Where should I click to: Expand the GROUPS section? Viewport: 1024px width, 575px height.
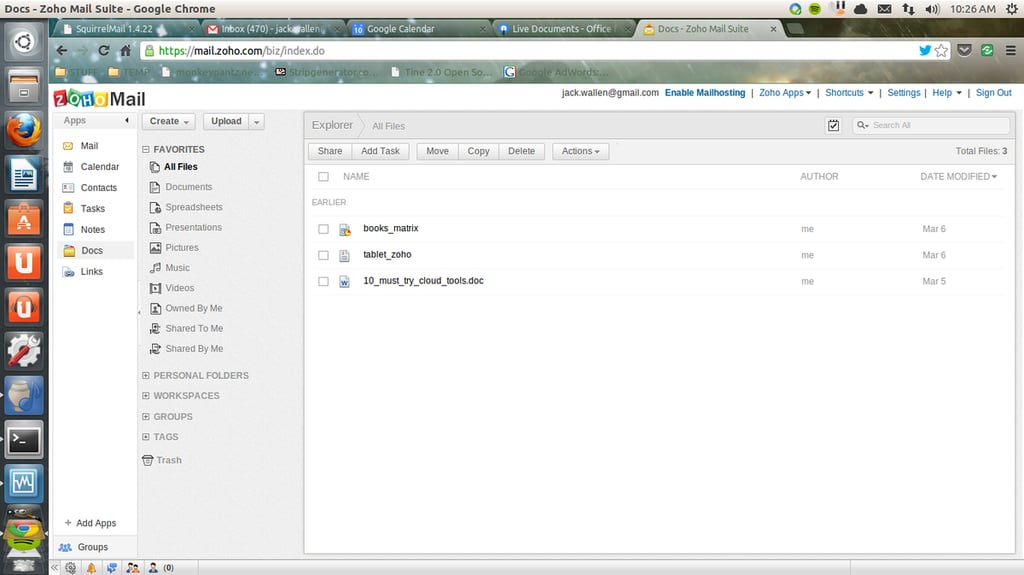click(x=146, y=417)
